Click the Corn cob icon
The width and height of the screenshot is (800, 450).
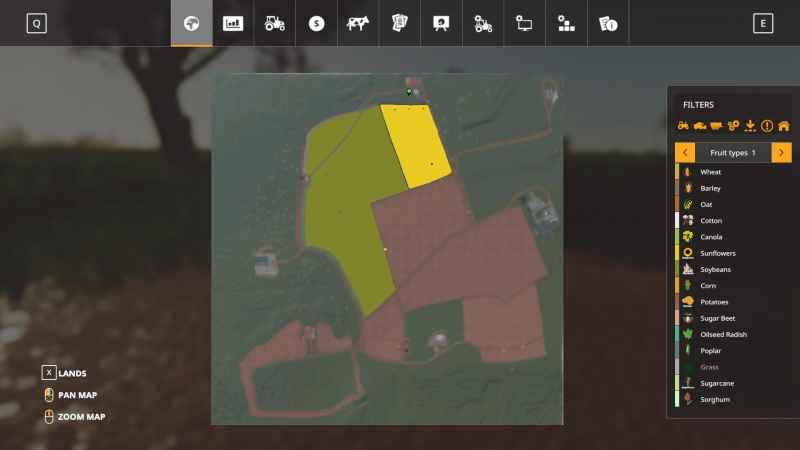[x=688, y=286]
